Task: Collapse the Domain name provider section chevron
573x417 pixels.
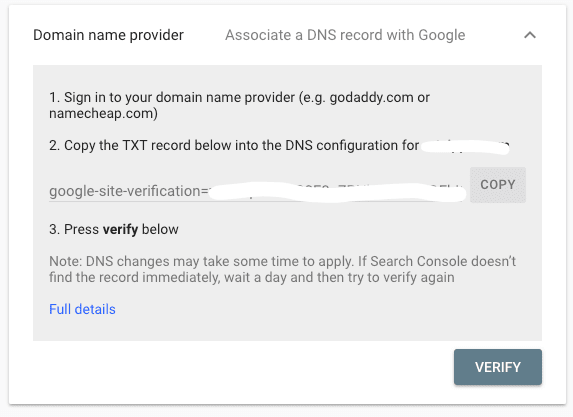Action: tap(530, 35)
